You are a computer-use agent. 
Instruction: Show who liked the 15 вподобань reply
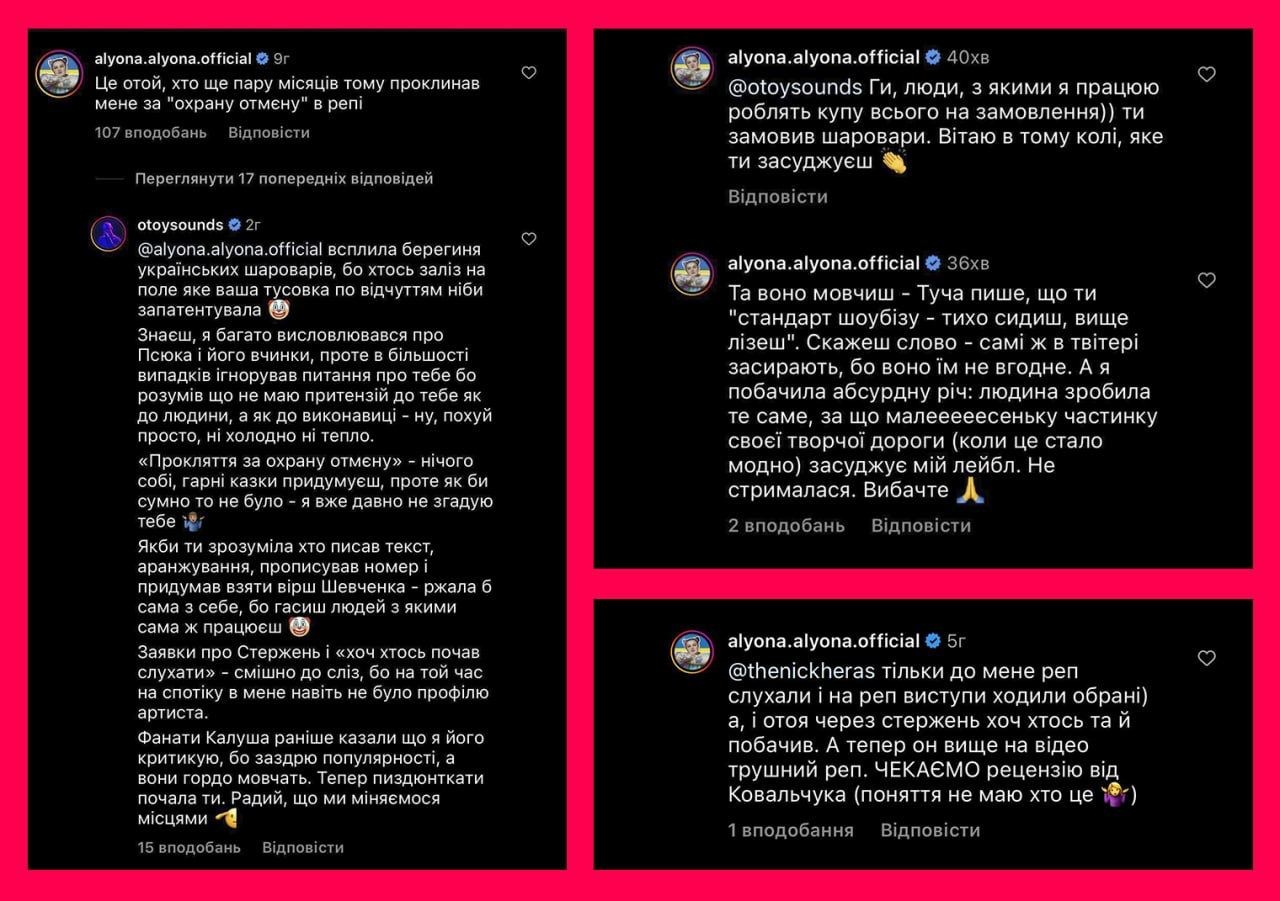coord(189,847)
